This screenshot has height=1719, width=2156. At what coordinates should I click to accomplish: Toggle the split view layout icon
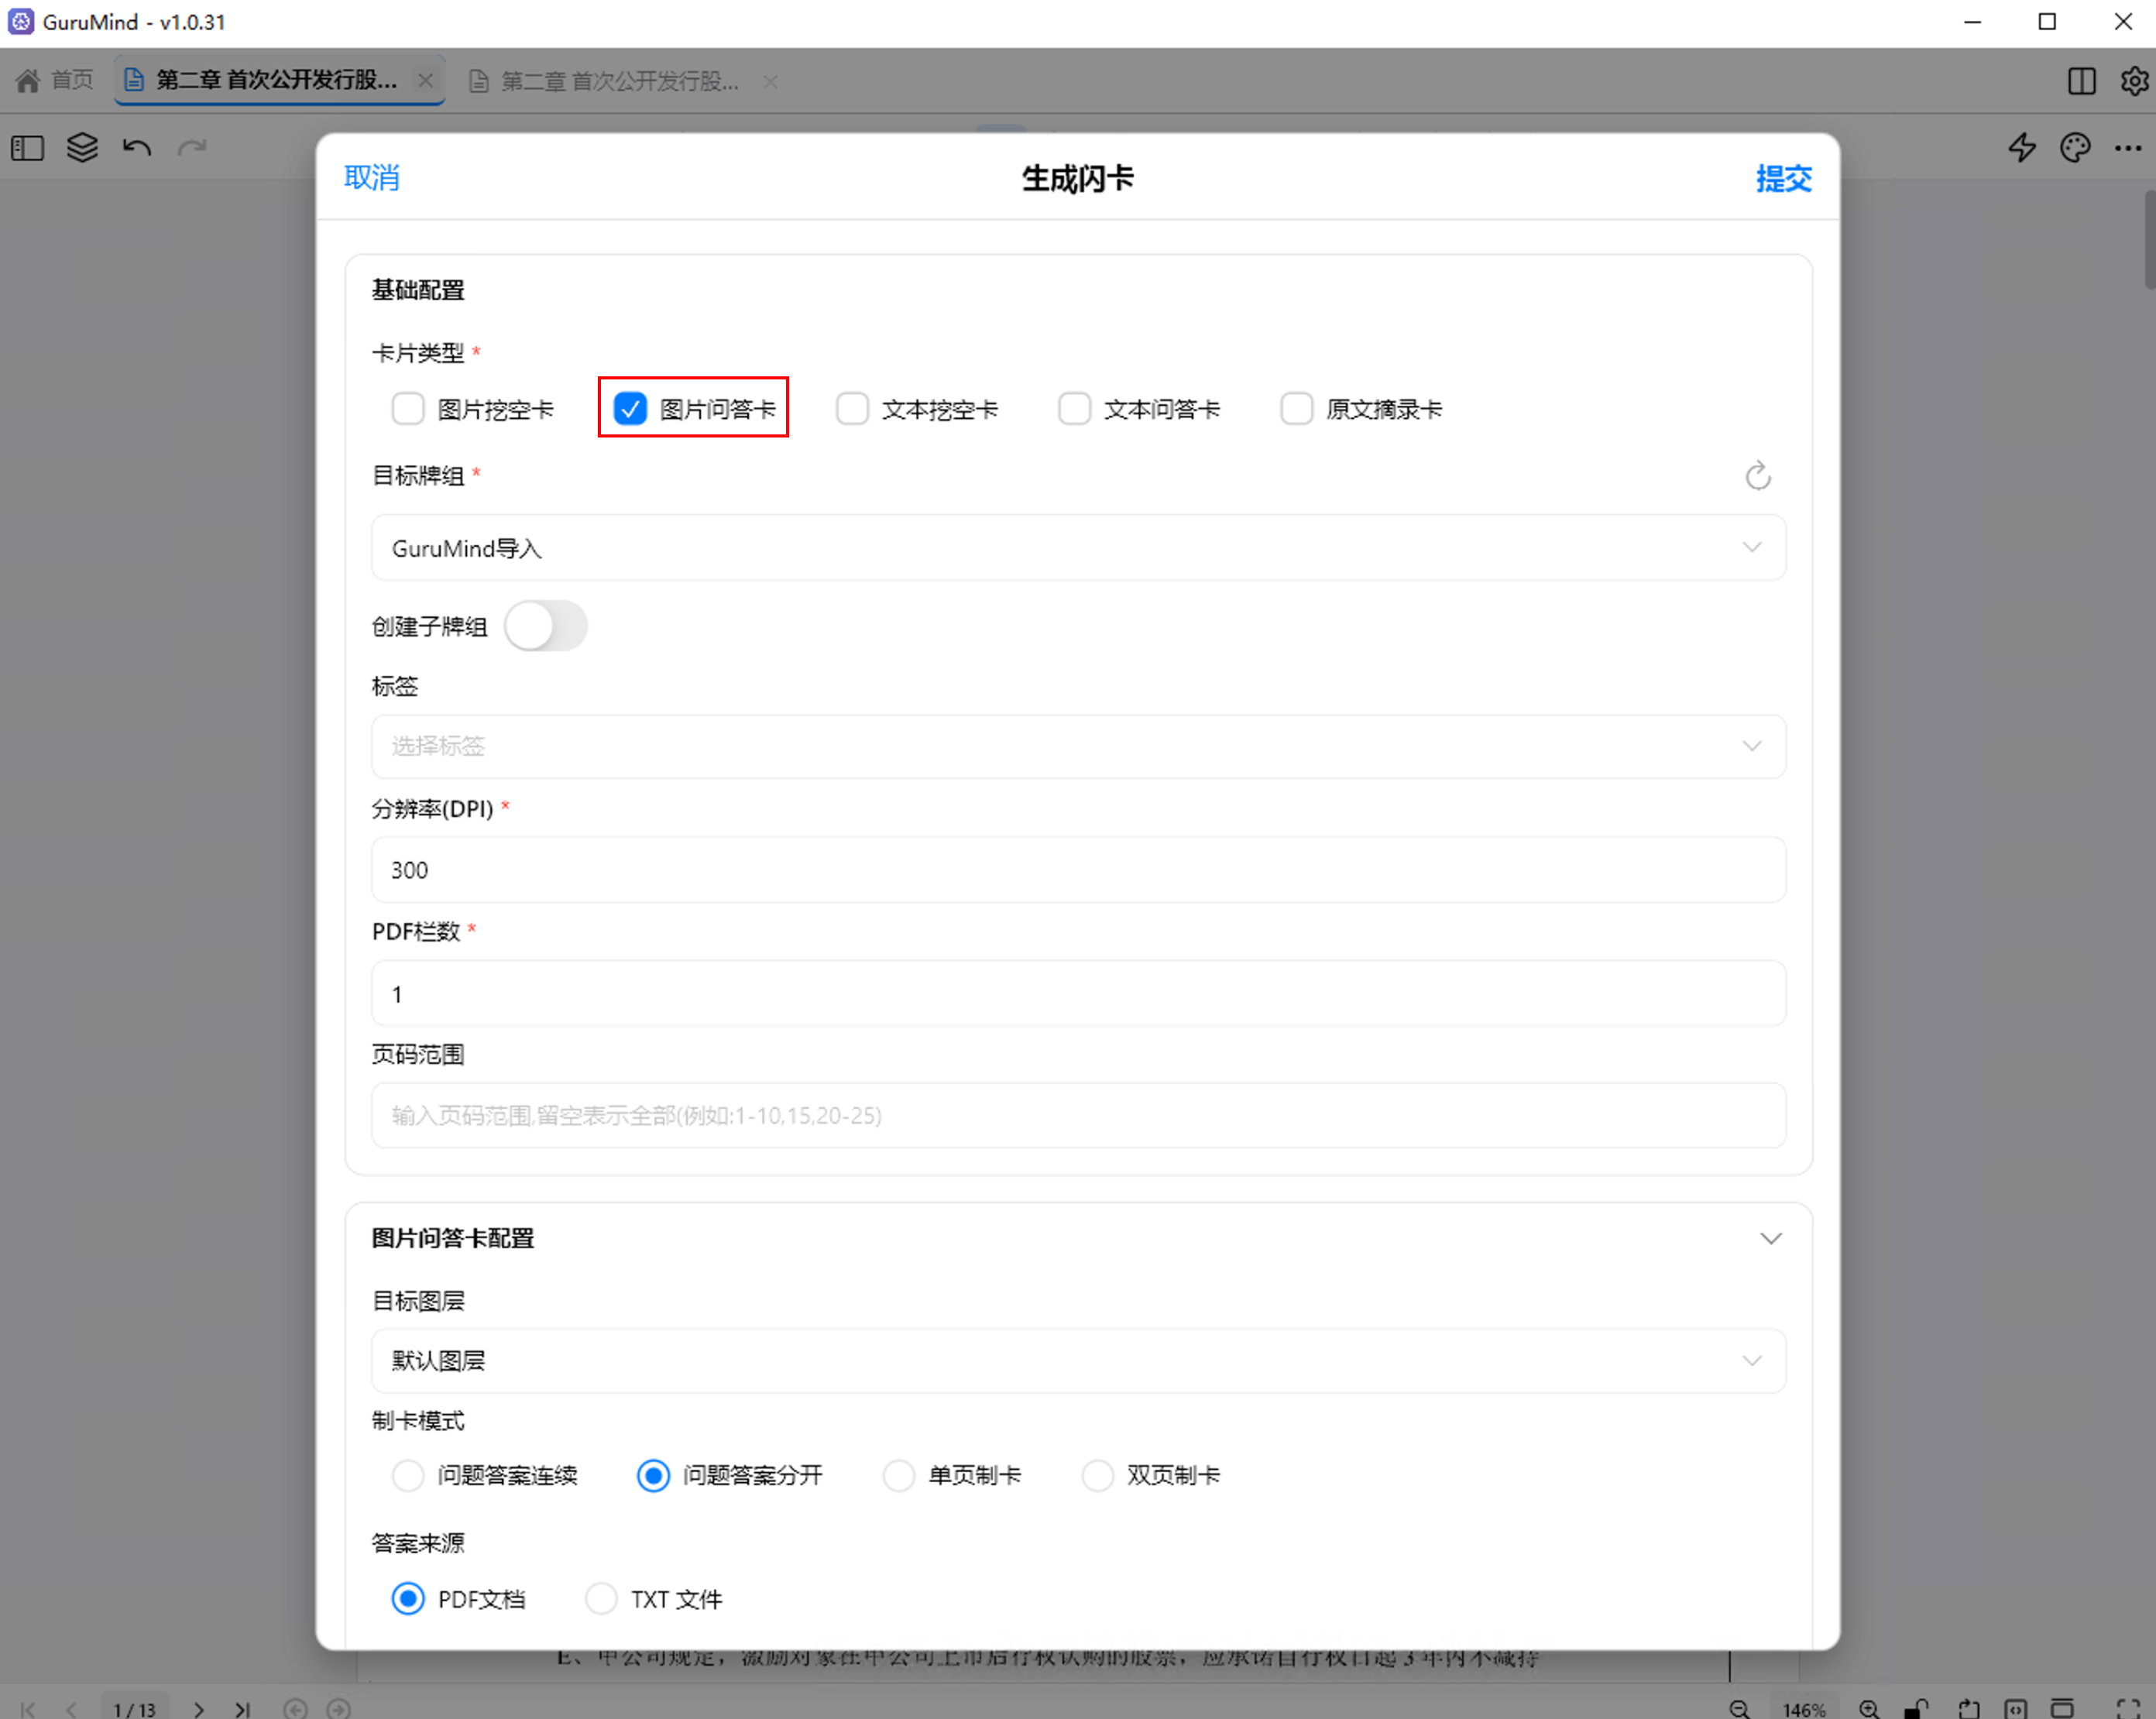(x=2082, y=81)
